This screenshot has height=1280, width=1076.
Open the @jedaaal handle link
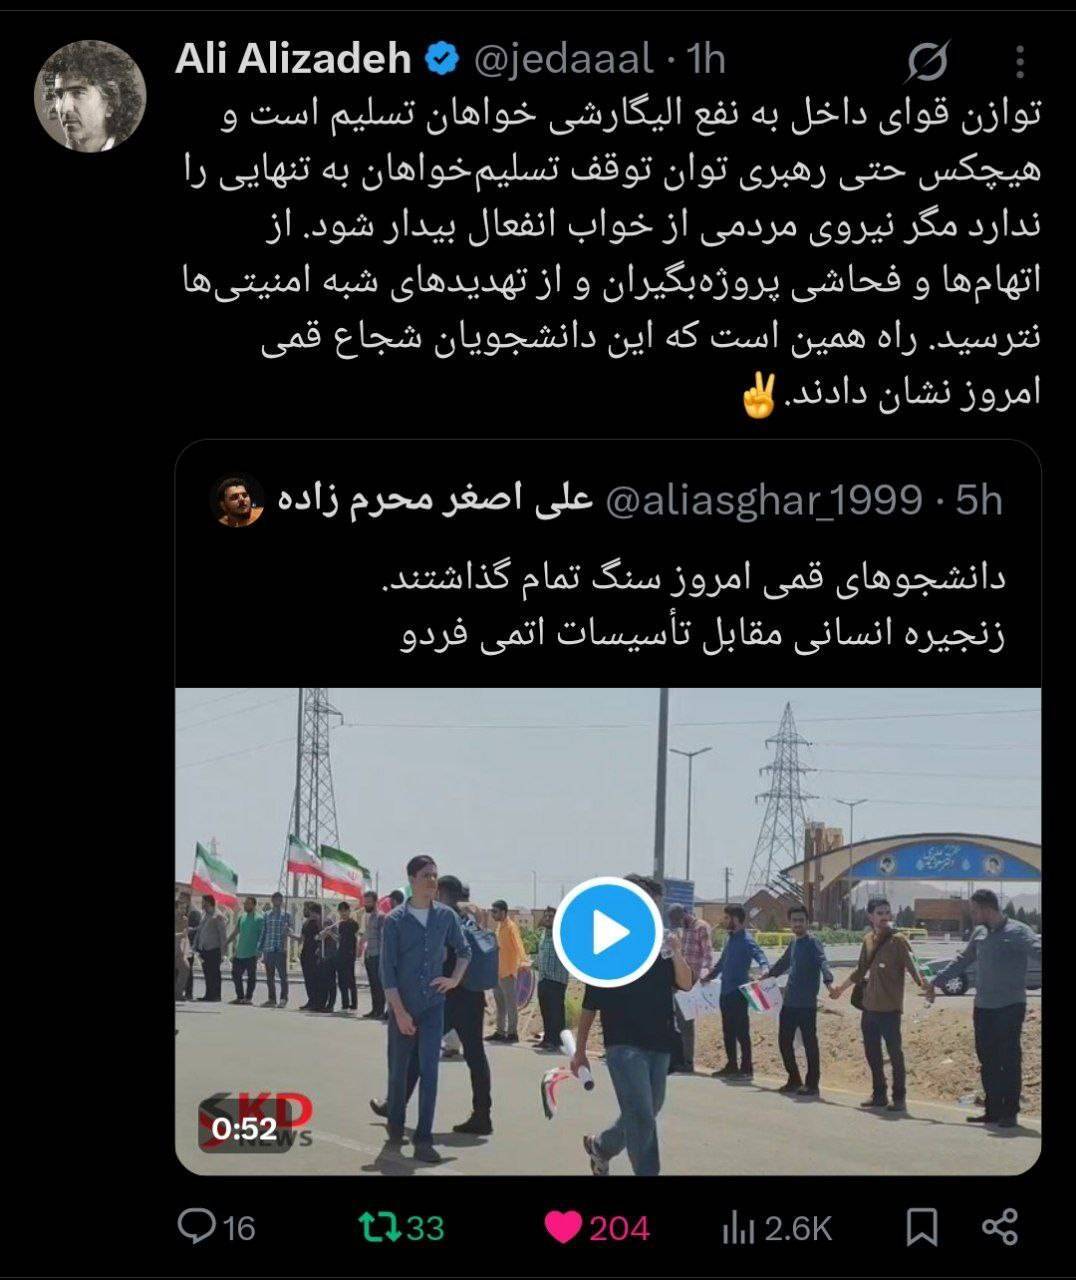[562, 60]
